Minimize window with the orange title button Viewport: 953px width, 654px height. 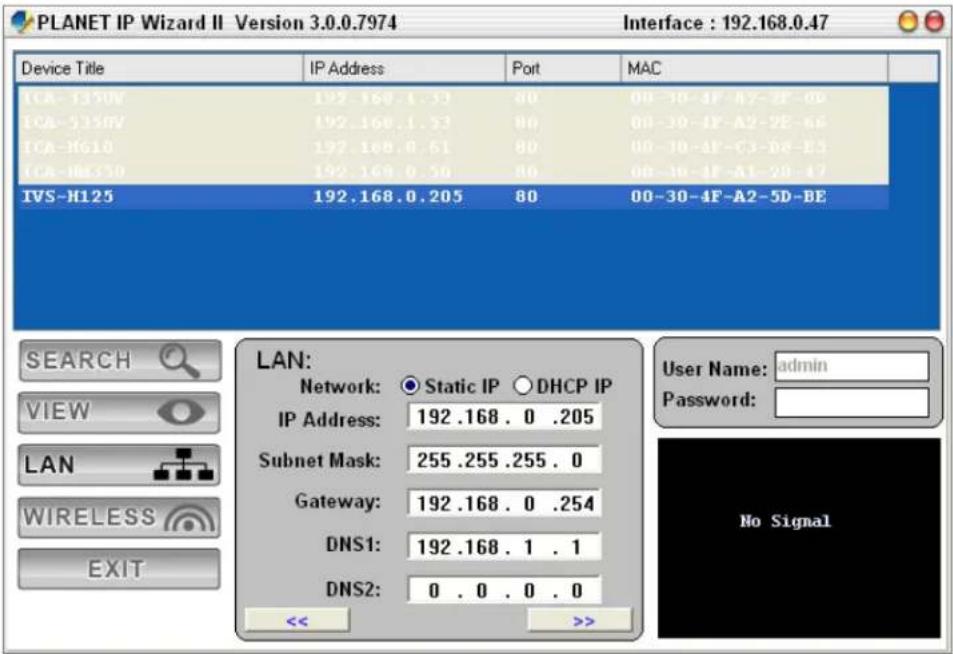pyautogui.click(x=908, y=22)
